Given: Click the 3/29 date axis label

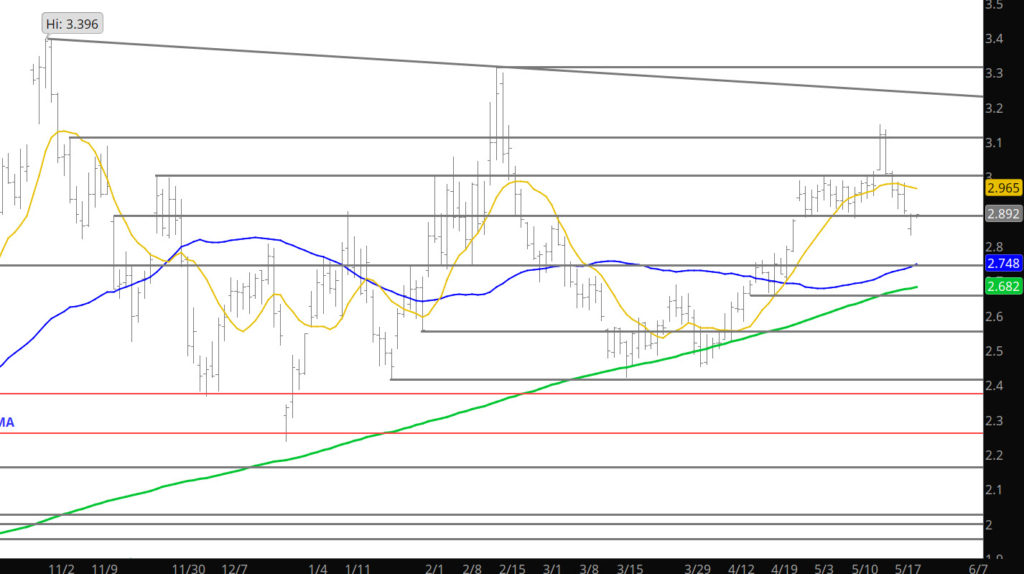Looking at the screenshot, I should (x=697, y=568).
